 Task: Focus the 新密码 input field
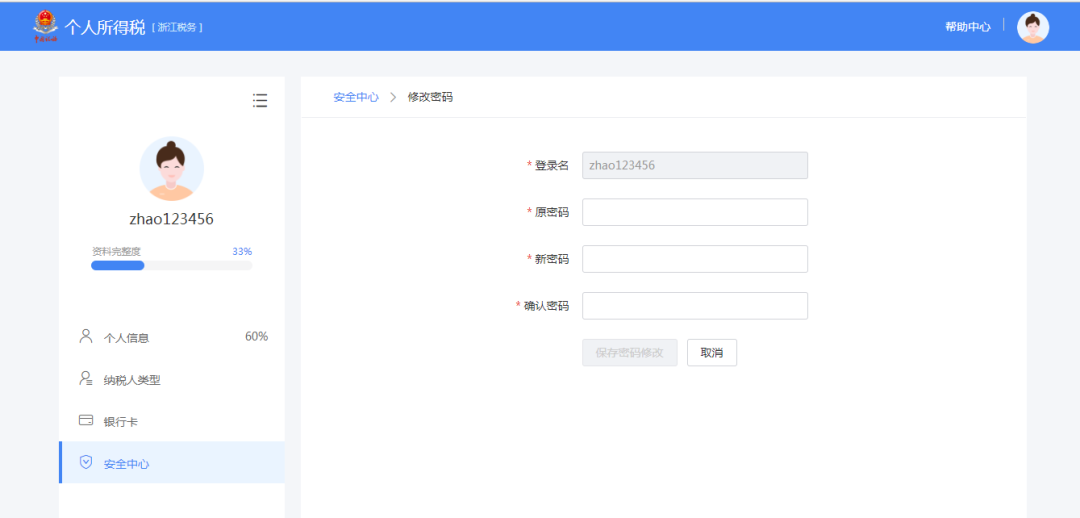coord(694,259)
